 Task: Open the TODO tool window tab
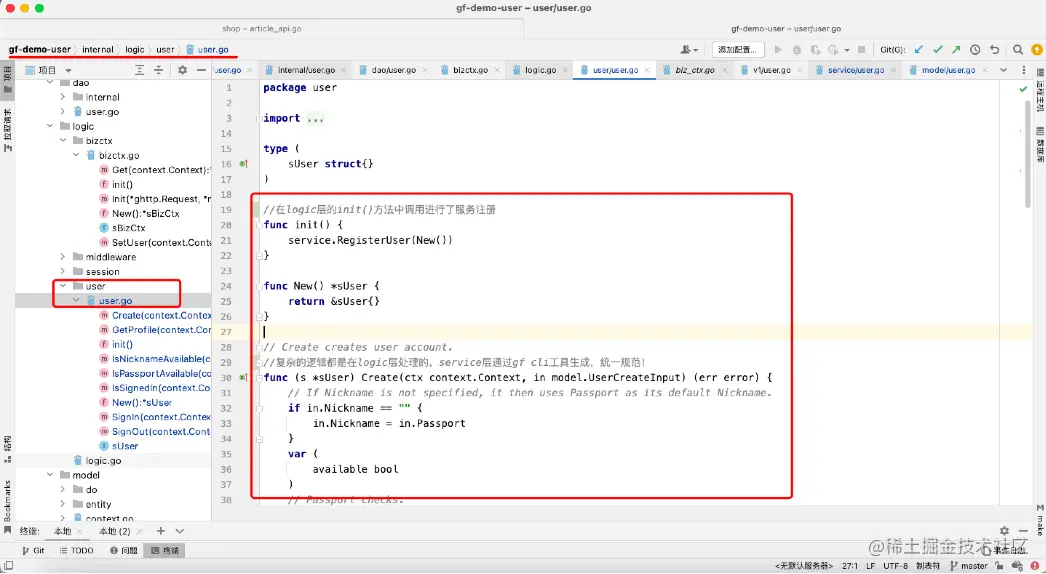[x=77, y=551]
